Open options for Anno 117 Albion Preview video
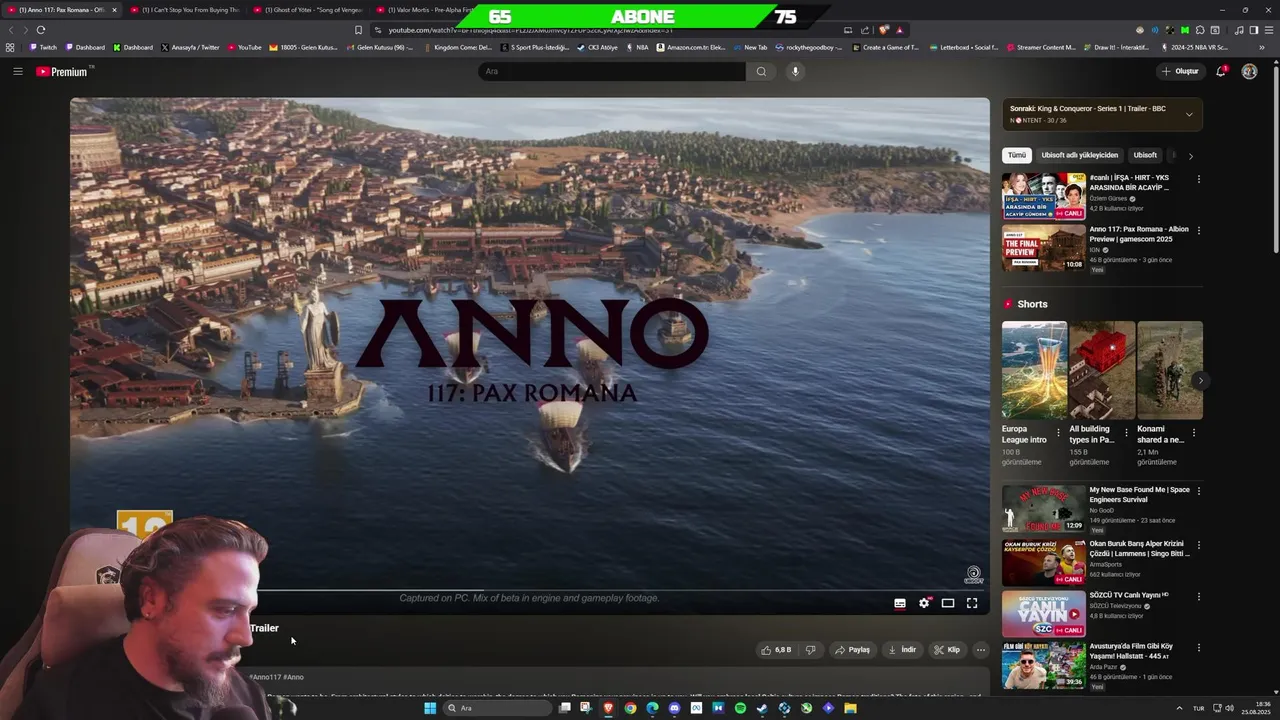This screenshot has height=720, width=1280. coord(1199,230)
